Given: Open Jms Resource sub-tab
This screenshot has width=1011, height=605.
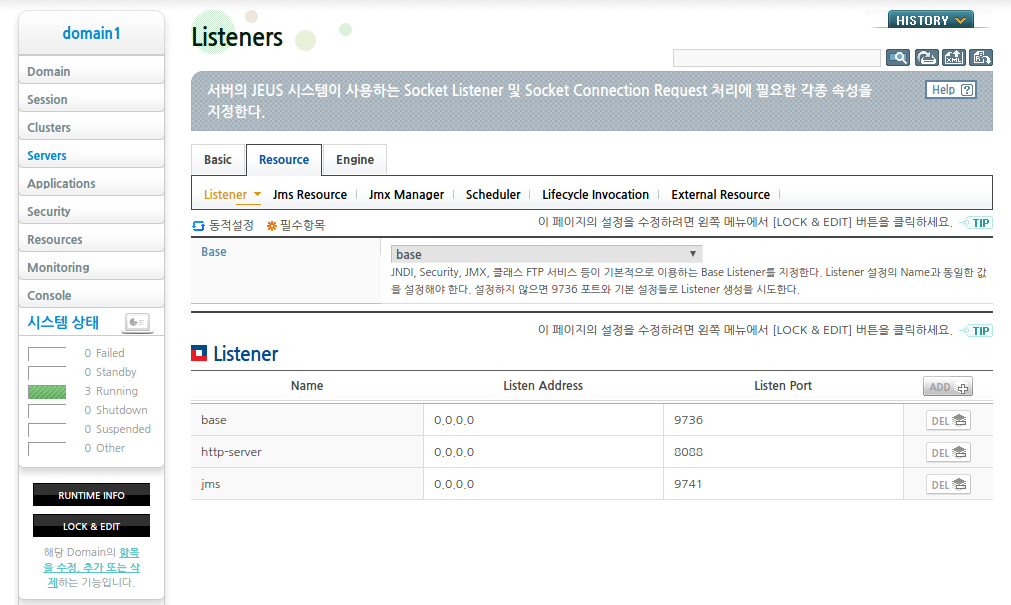Looking at the screenshot, I should [309, 195].
